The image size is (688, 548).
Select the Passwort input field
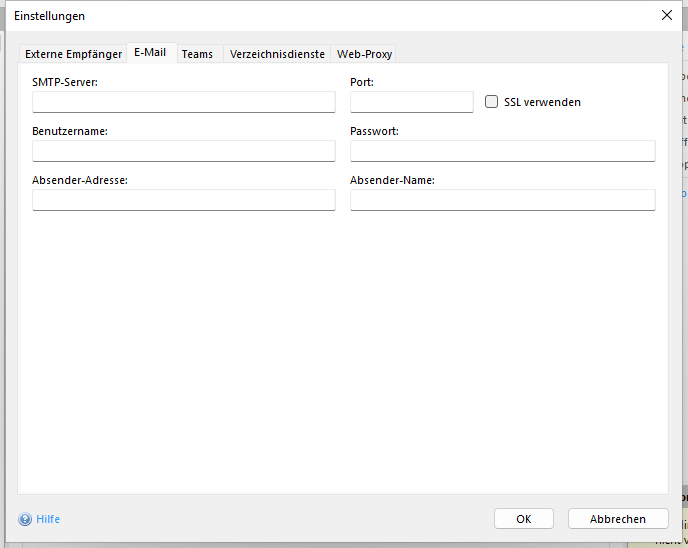click(x=502, y=151)
